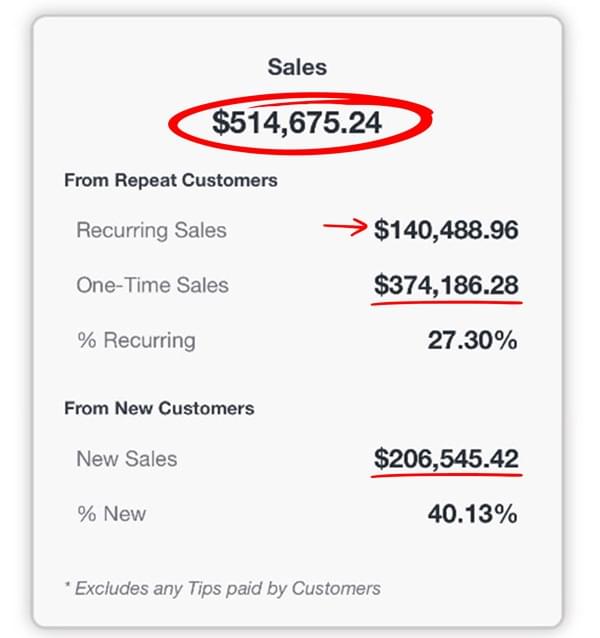Click the New Sales label
This screenshot has width=600, height=638.
point(126,459)
